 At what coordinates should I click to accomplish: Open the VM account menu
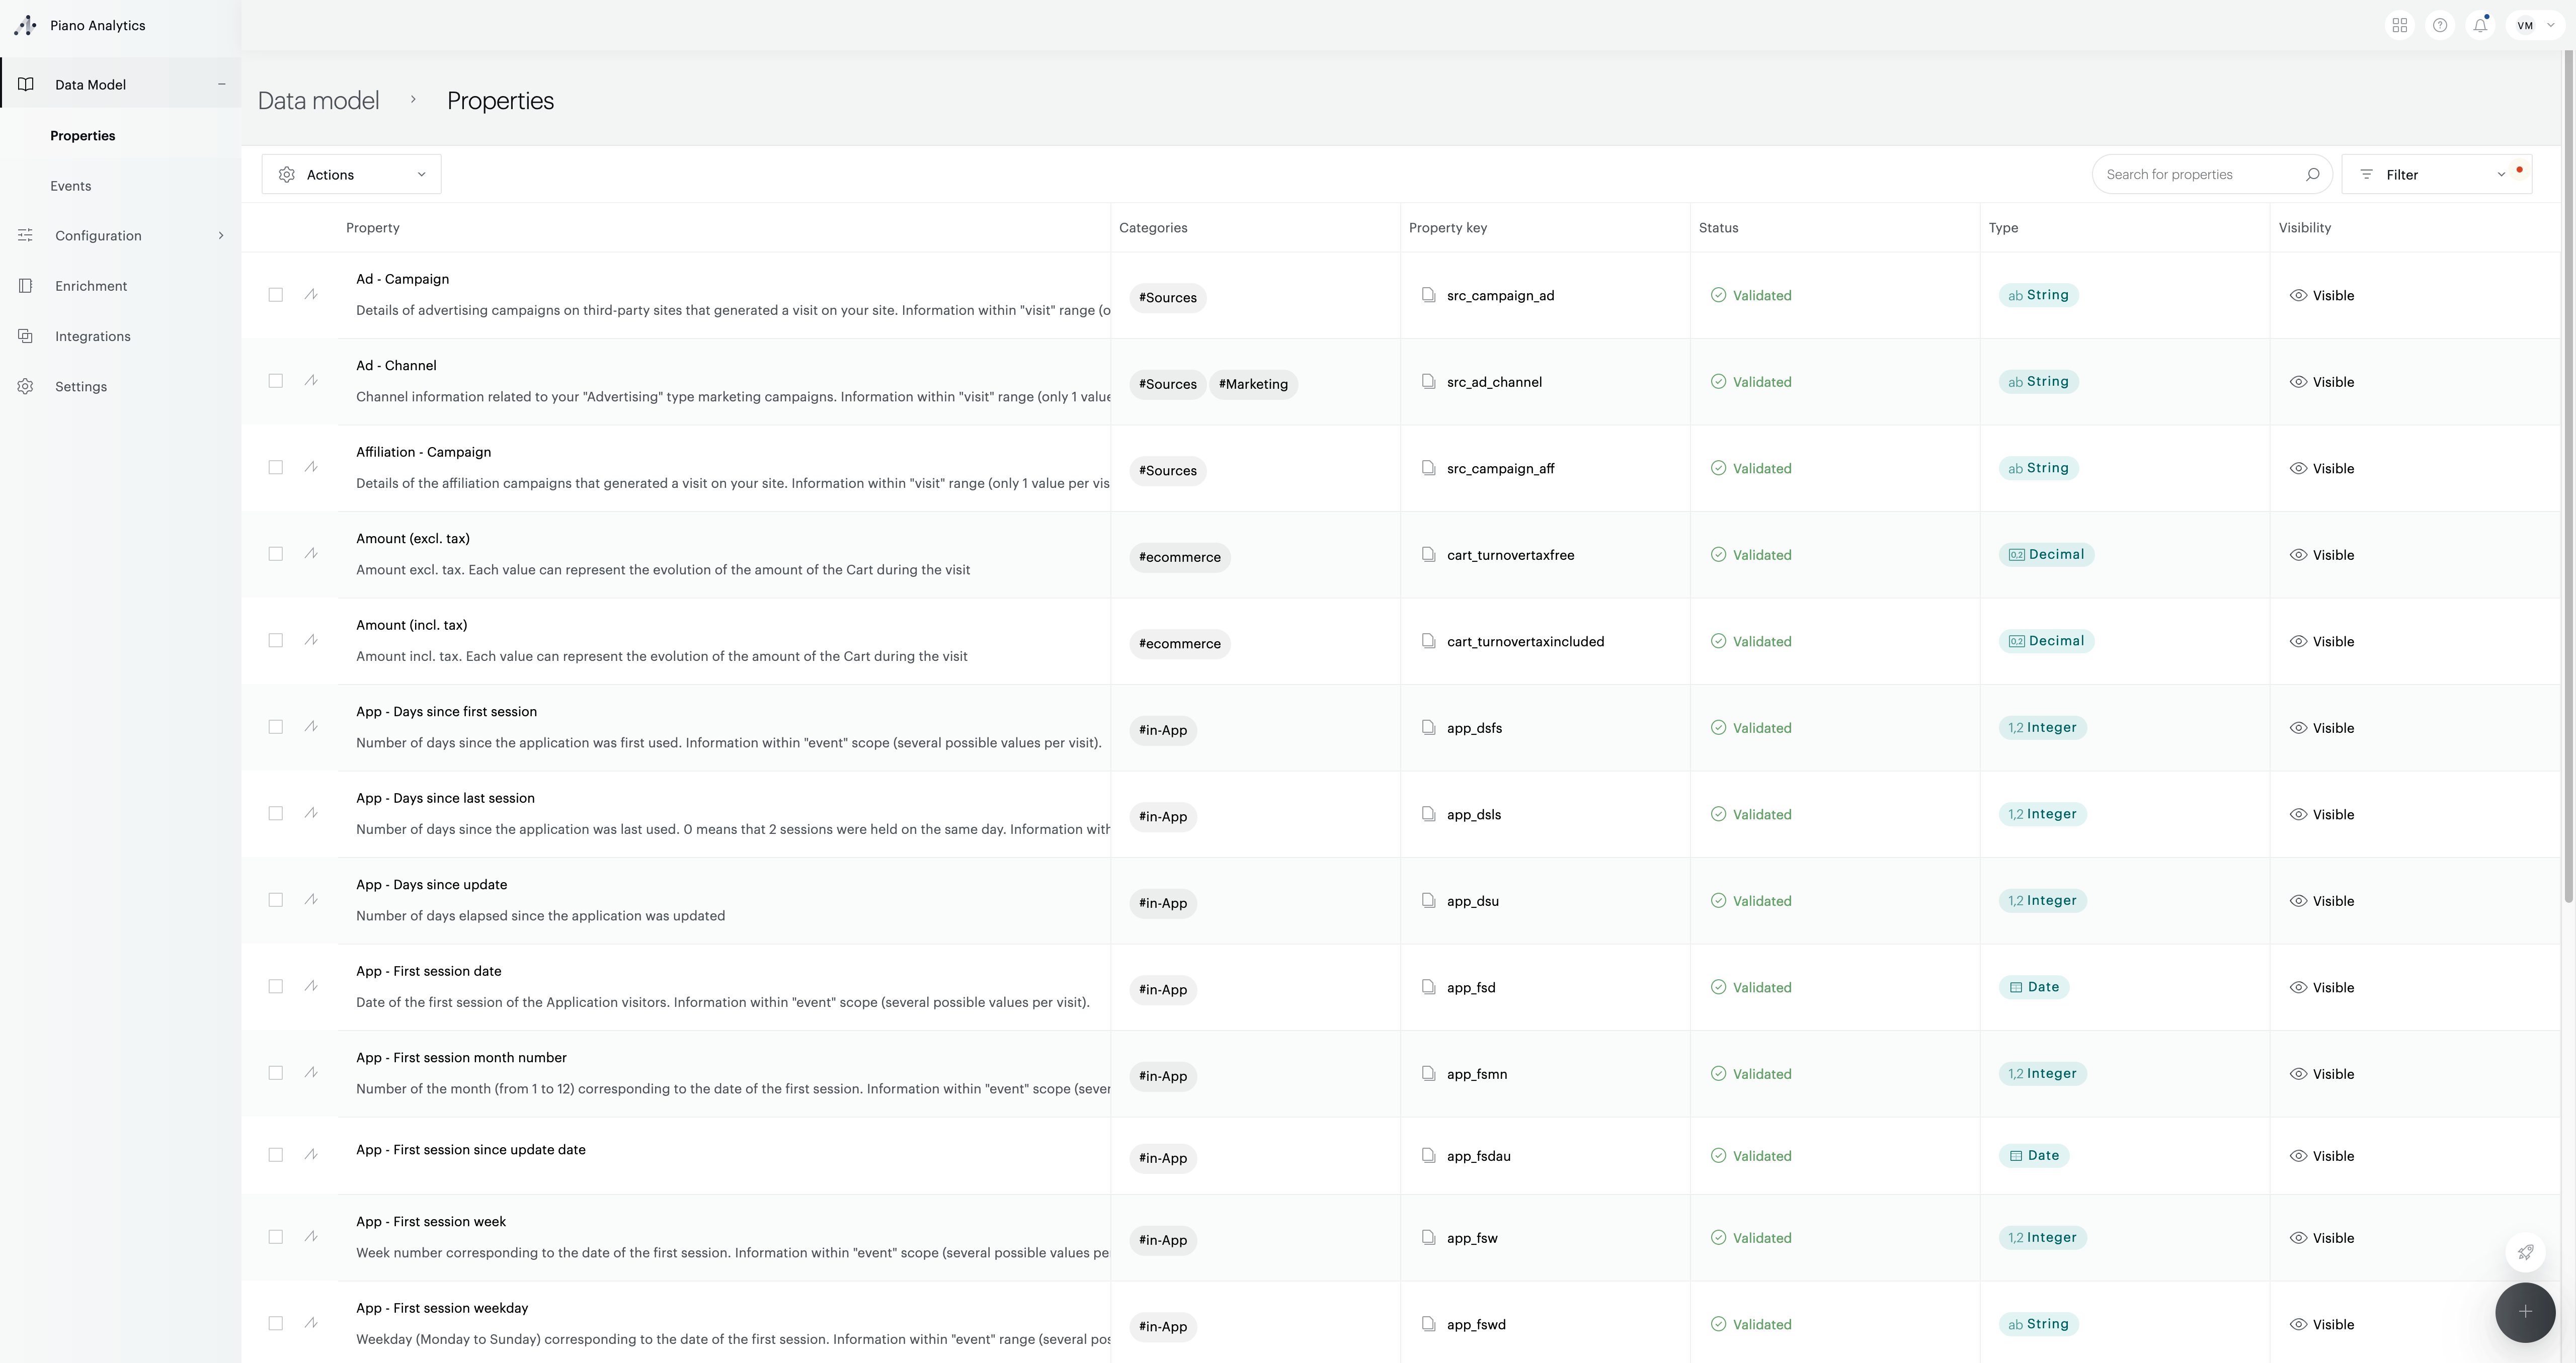click(2534, 25)
